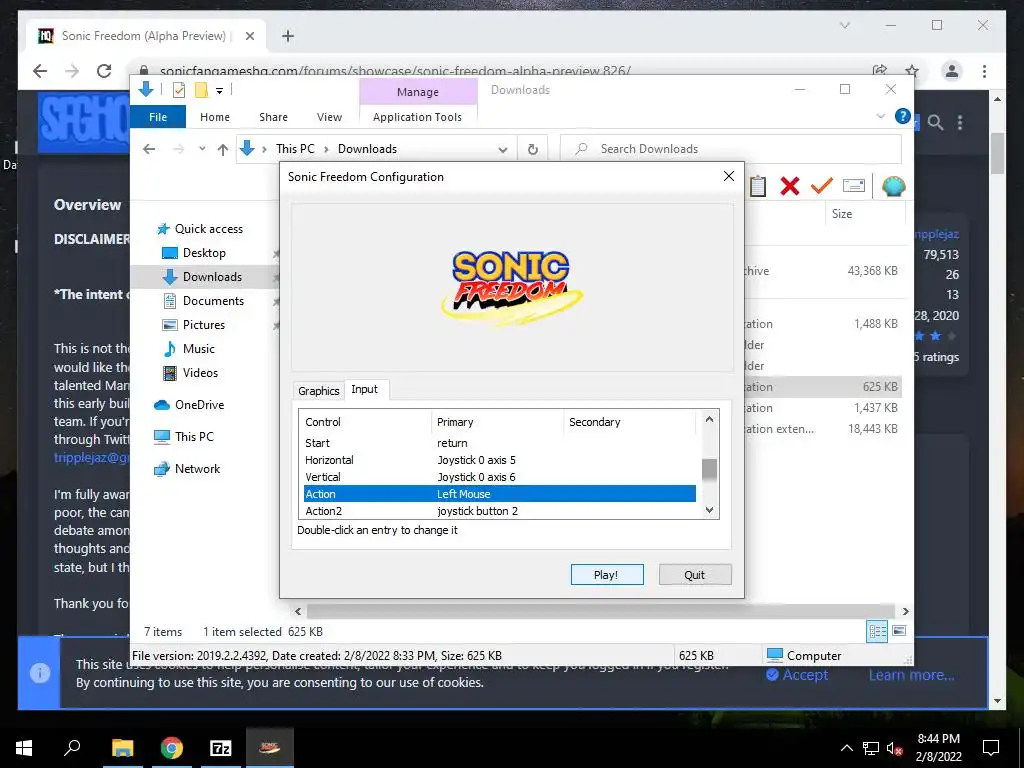Image resolution: width=1024 pixels, height=768 pixels.
Task: Open taskbar search
Action: click(72, 748)
